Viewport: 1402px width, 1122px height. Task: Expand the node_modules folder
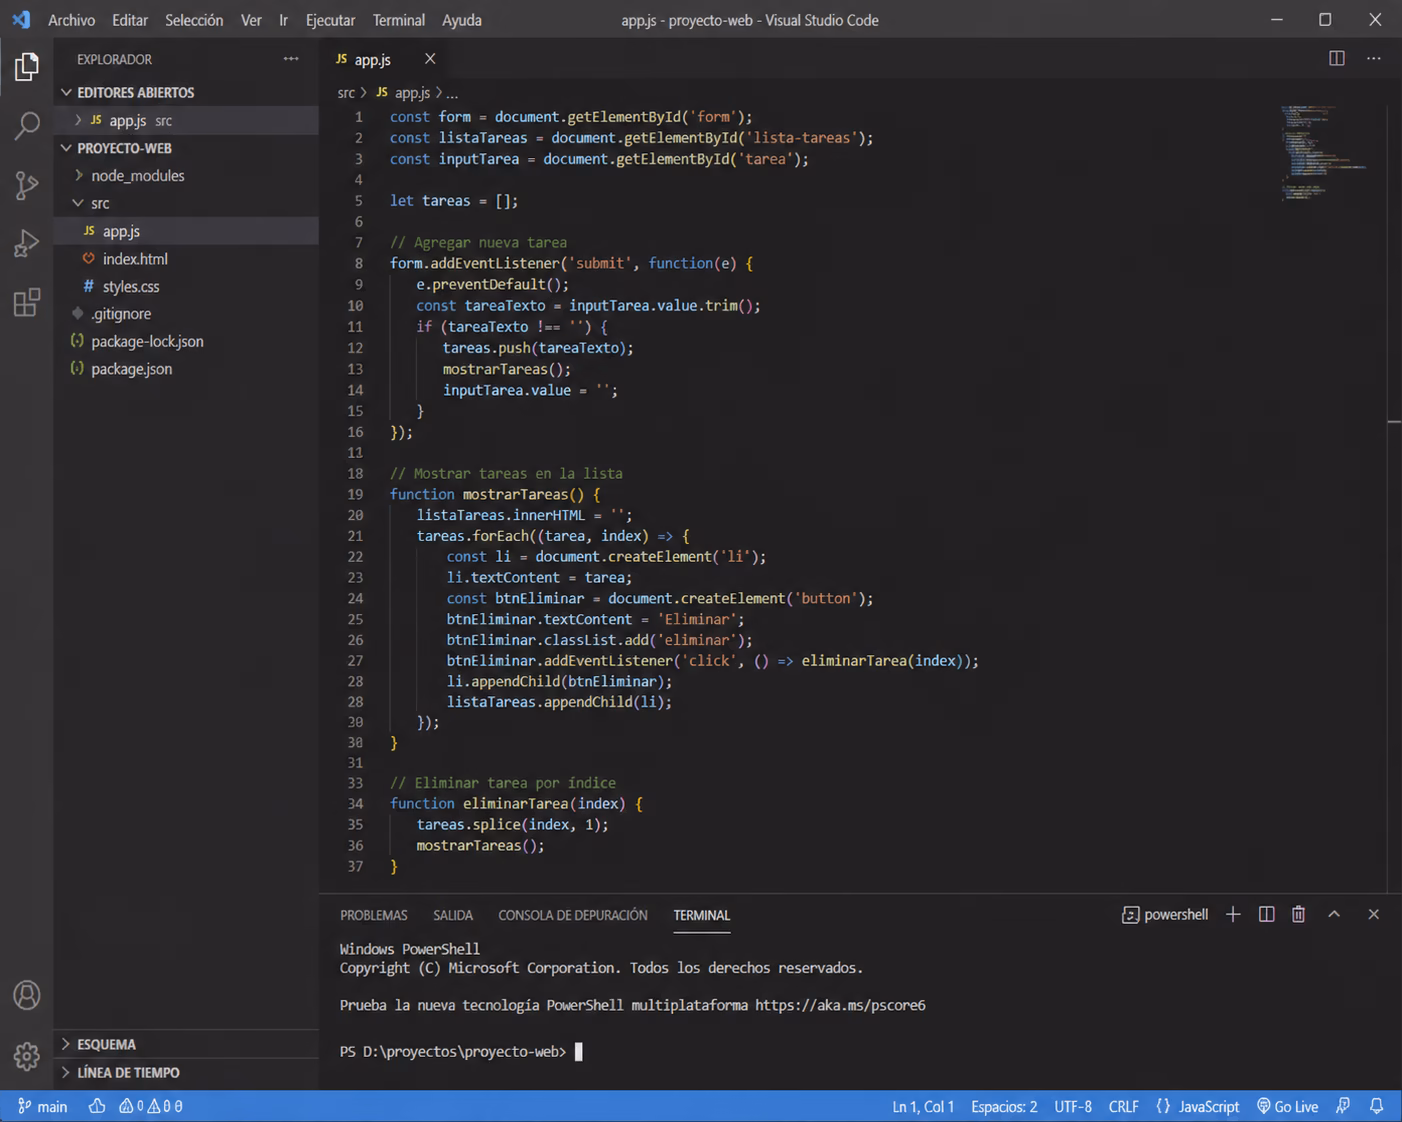click(x=186, y=175)
